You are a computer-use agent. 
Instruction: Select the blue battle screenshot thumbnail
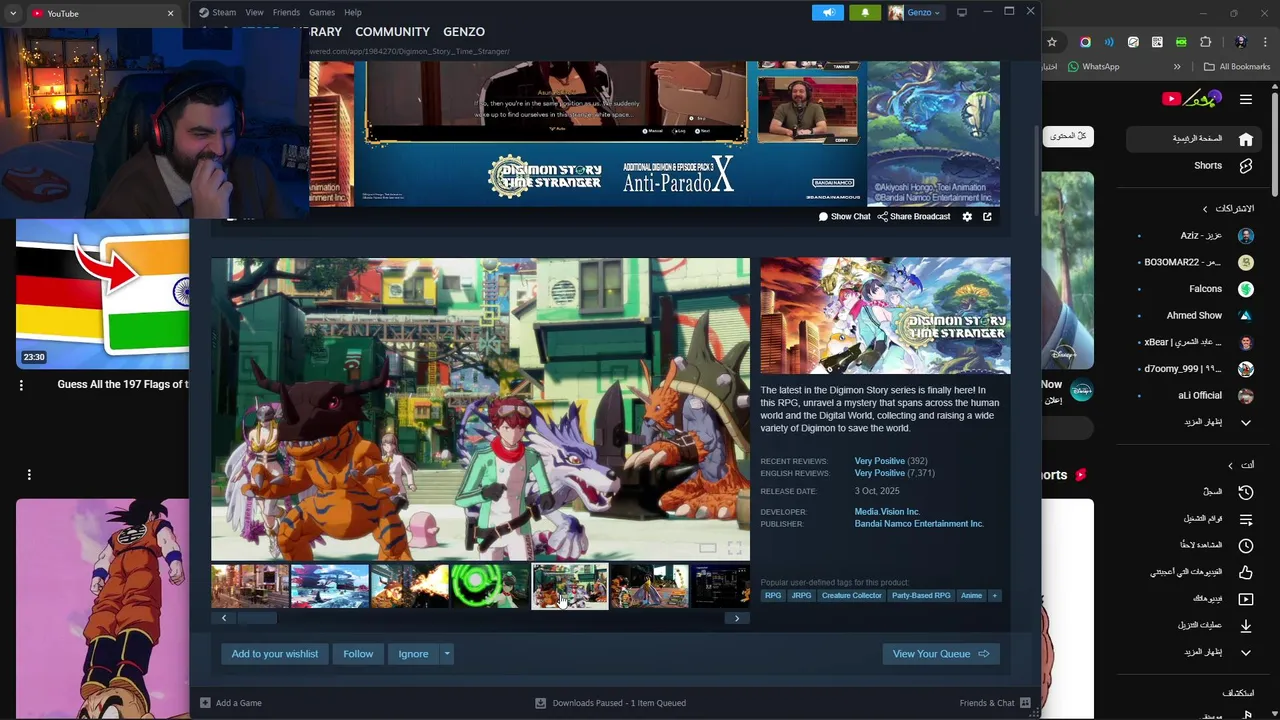pos(330,586)
